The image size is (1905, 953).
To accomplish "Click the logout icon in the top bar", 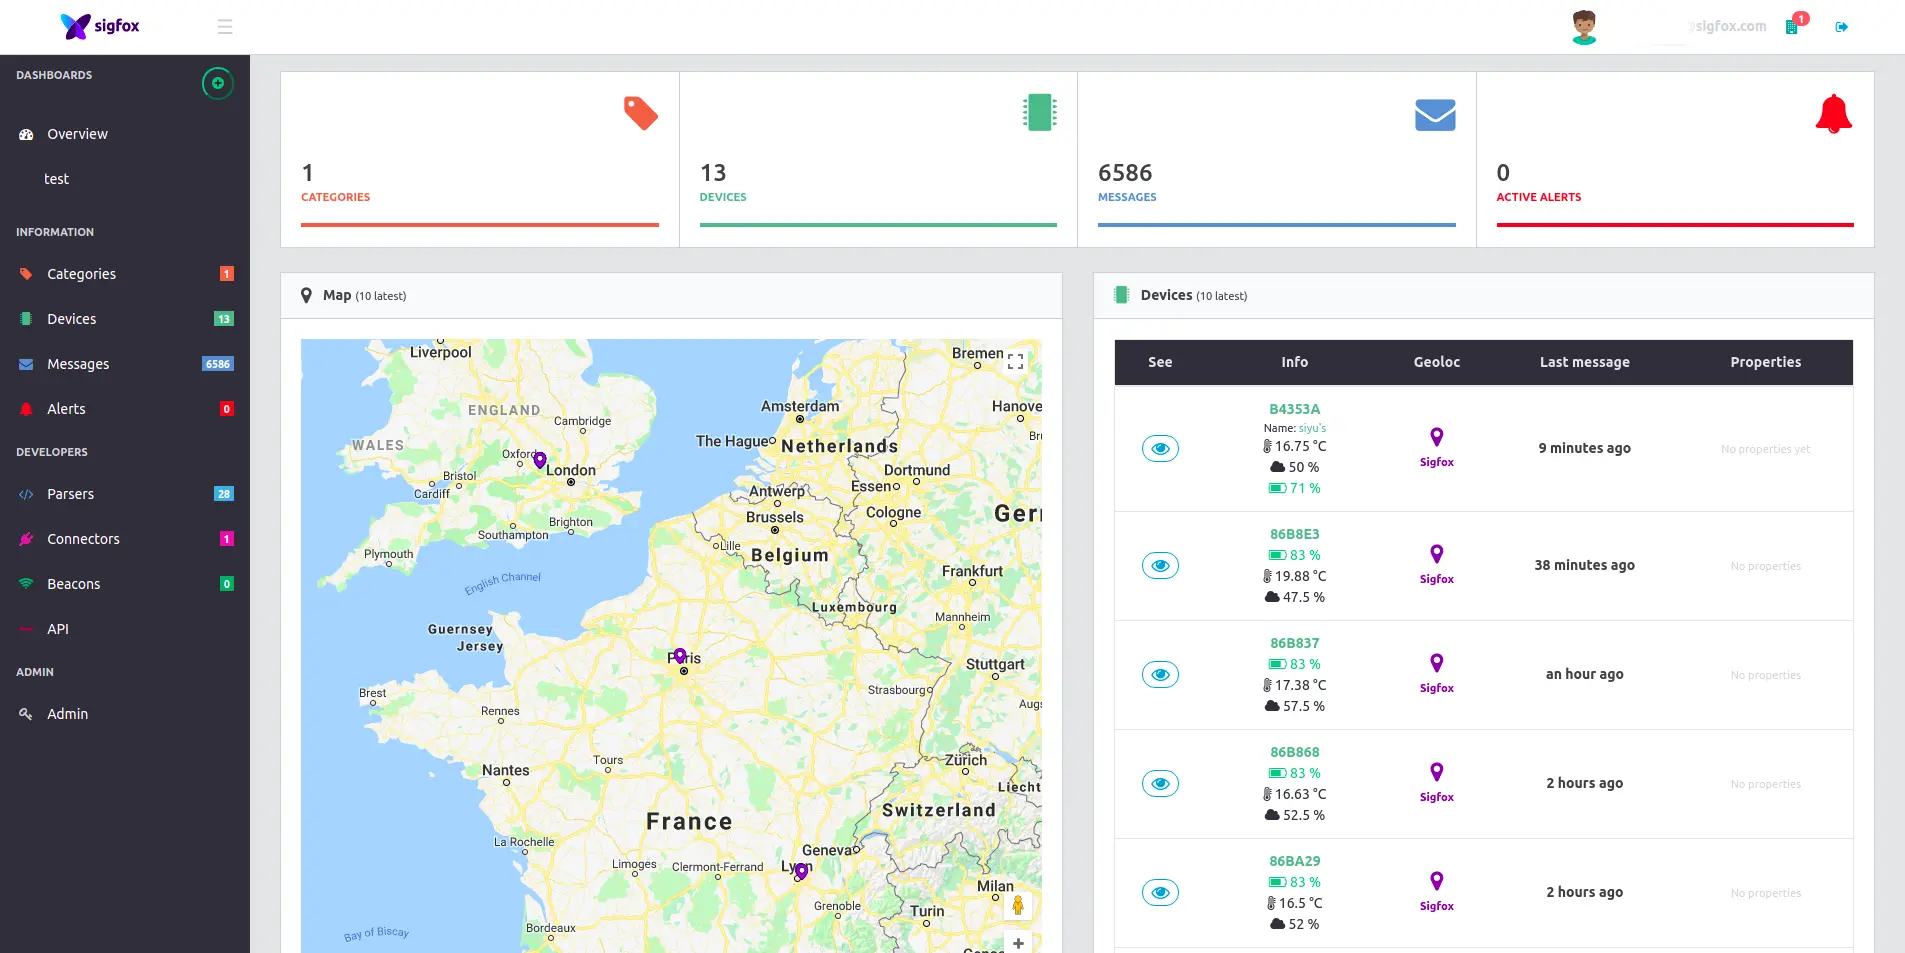I will (1843, 26).
